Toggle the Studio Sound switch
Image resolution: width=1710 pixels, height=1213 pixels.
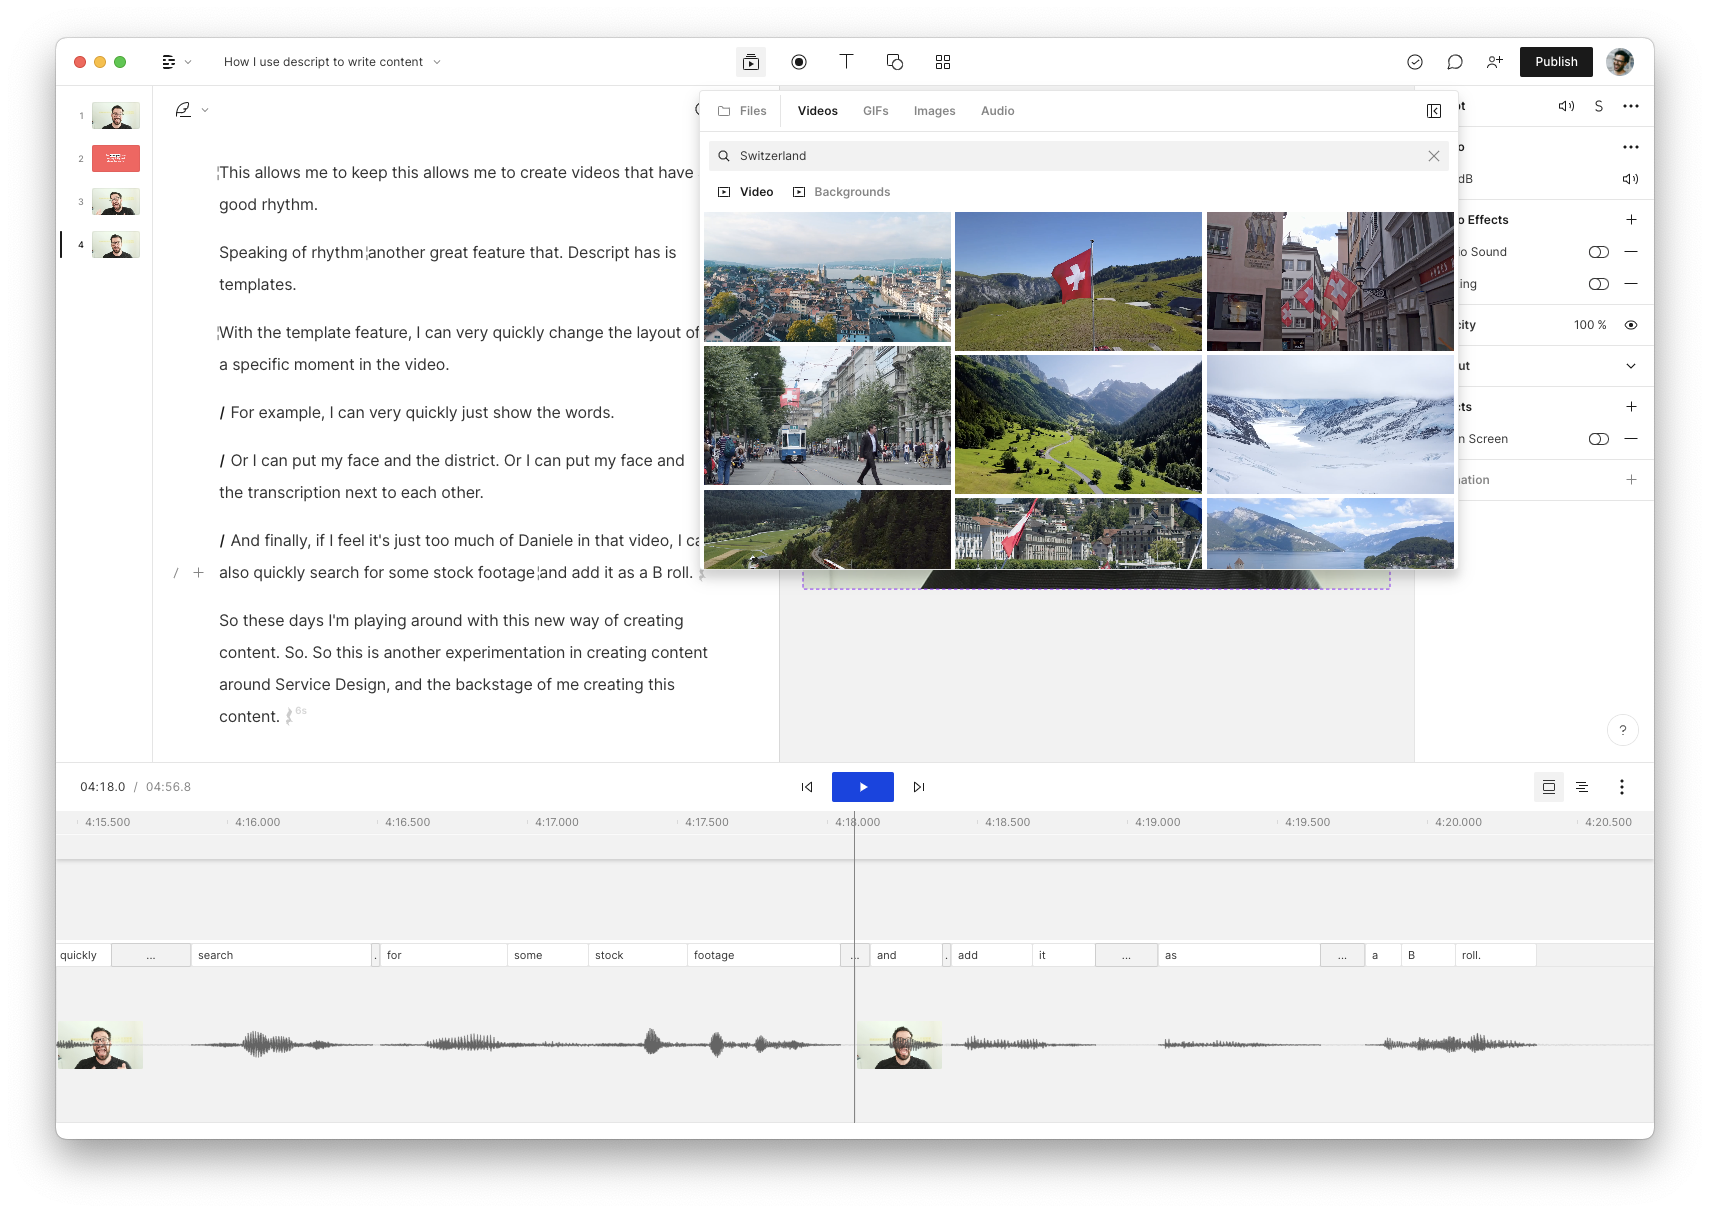tap(1598, 252)
